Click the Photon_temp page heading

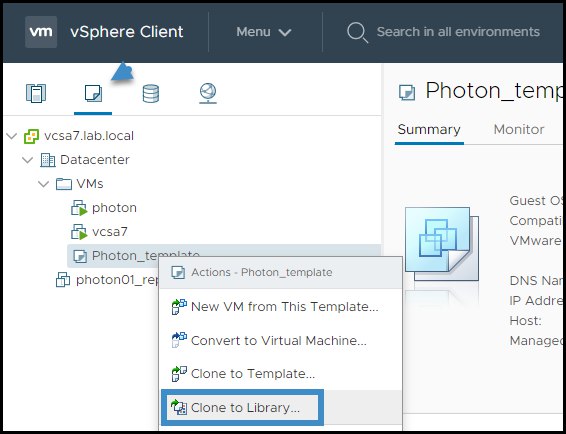click(494, 91)
